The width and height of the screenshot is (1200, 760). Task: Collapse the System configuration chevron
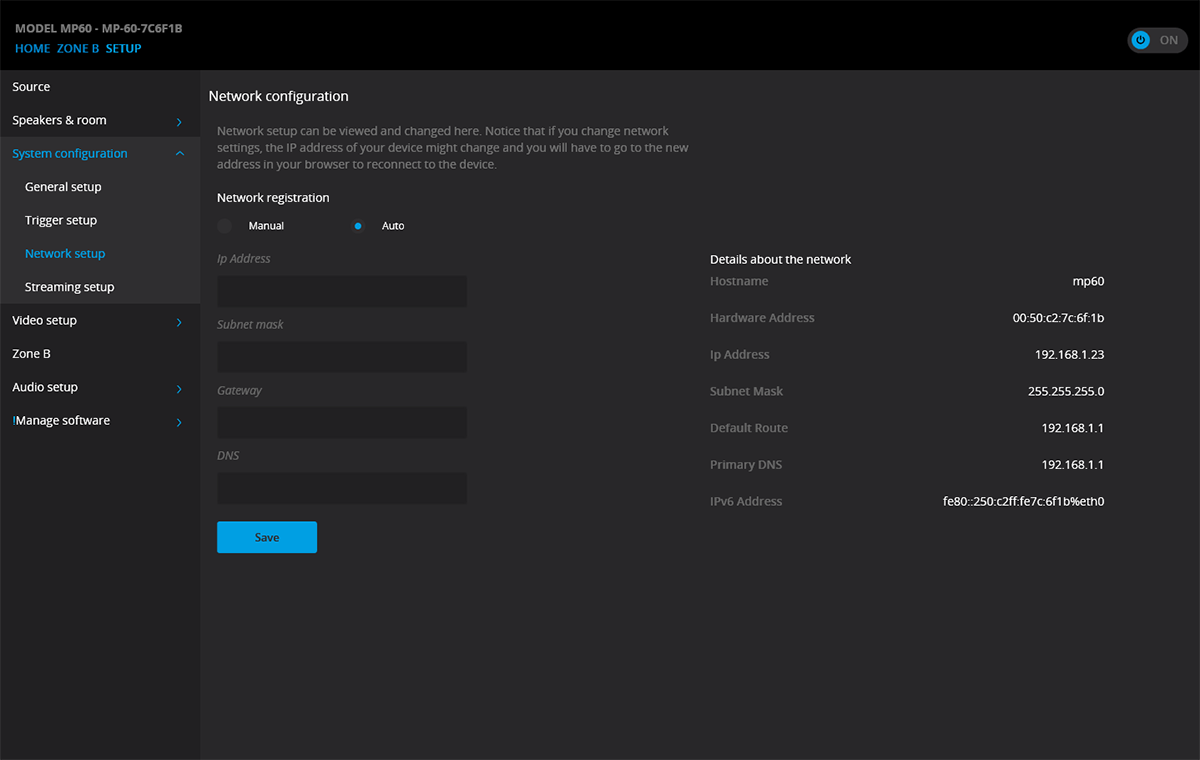tap(179, 154)
